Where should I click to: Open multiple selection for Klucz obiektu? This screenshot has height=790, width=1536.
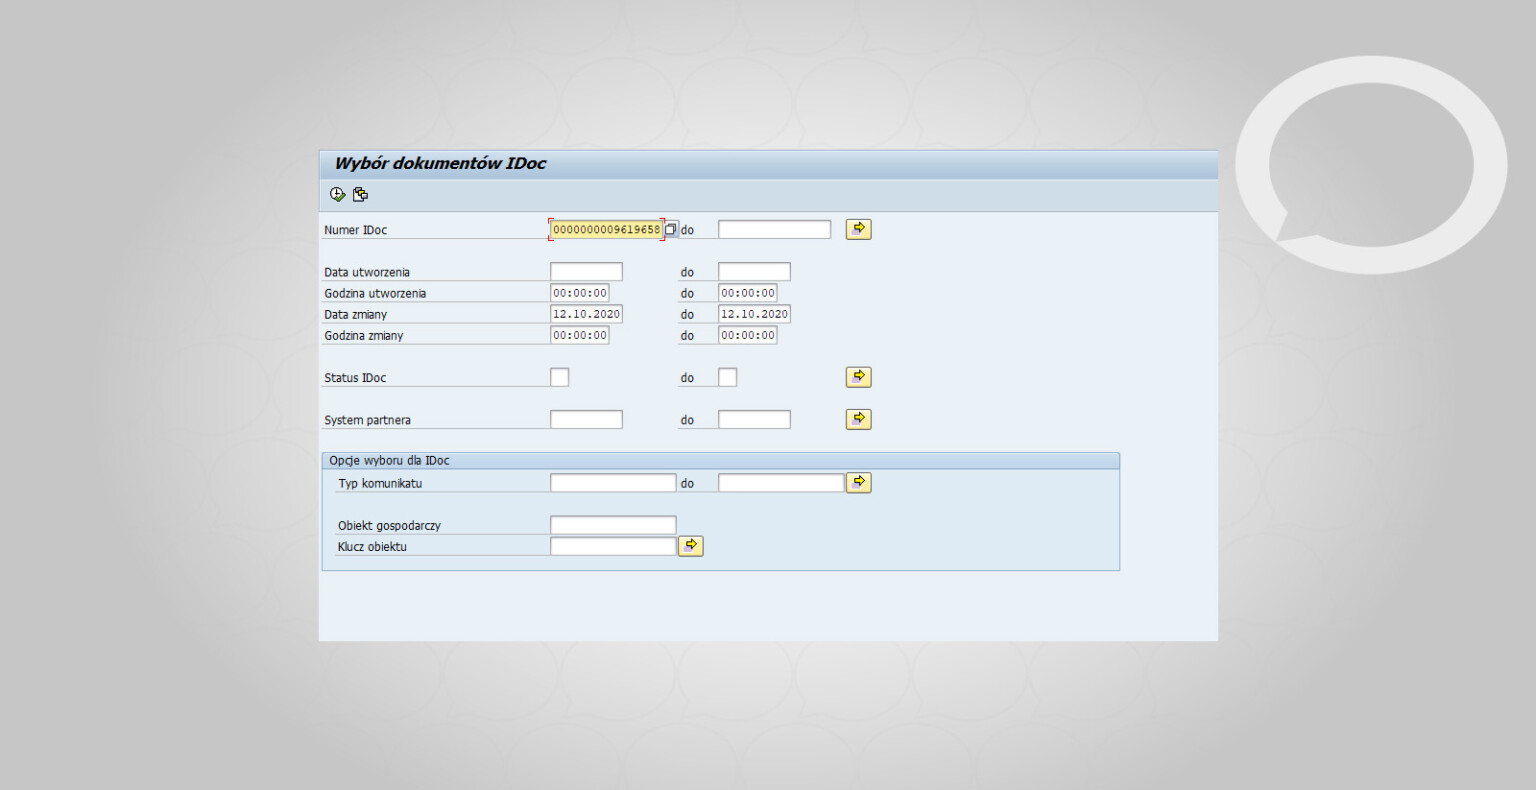point(690,545)
